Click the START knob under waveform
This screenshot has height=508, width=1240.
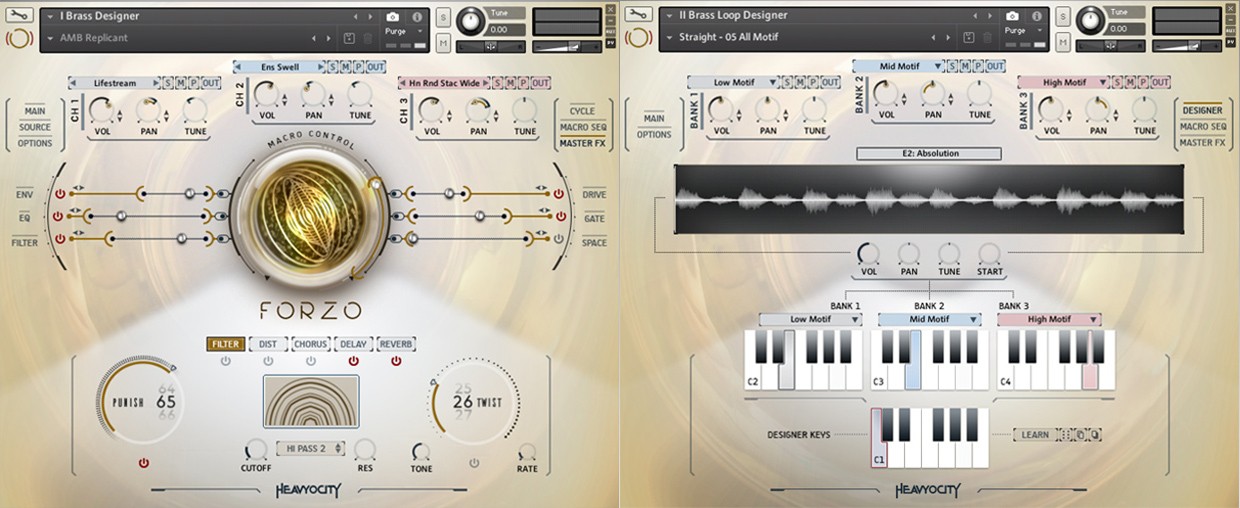pos(989,253)
